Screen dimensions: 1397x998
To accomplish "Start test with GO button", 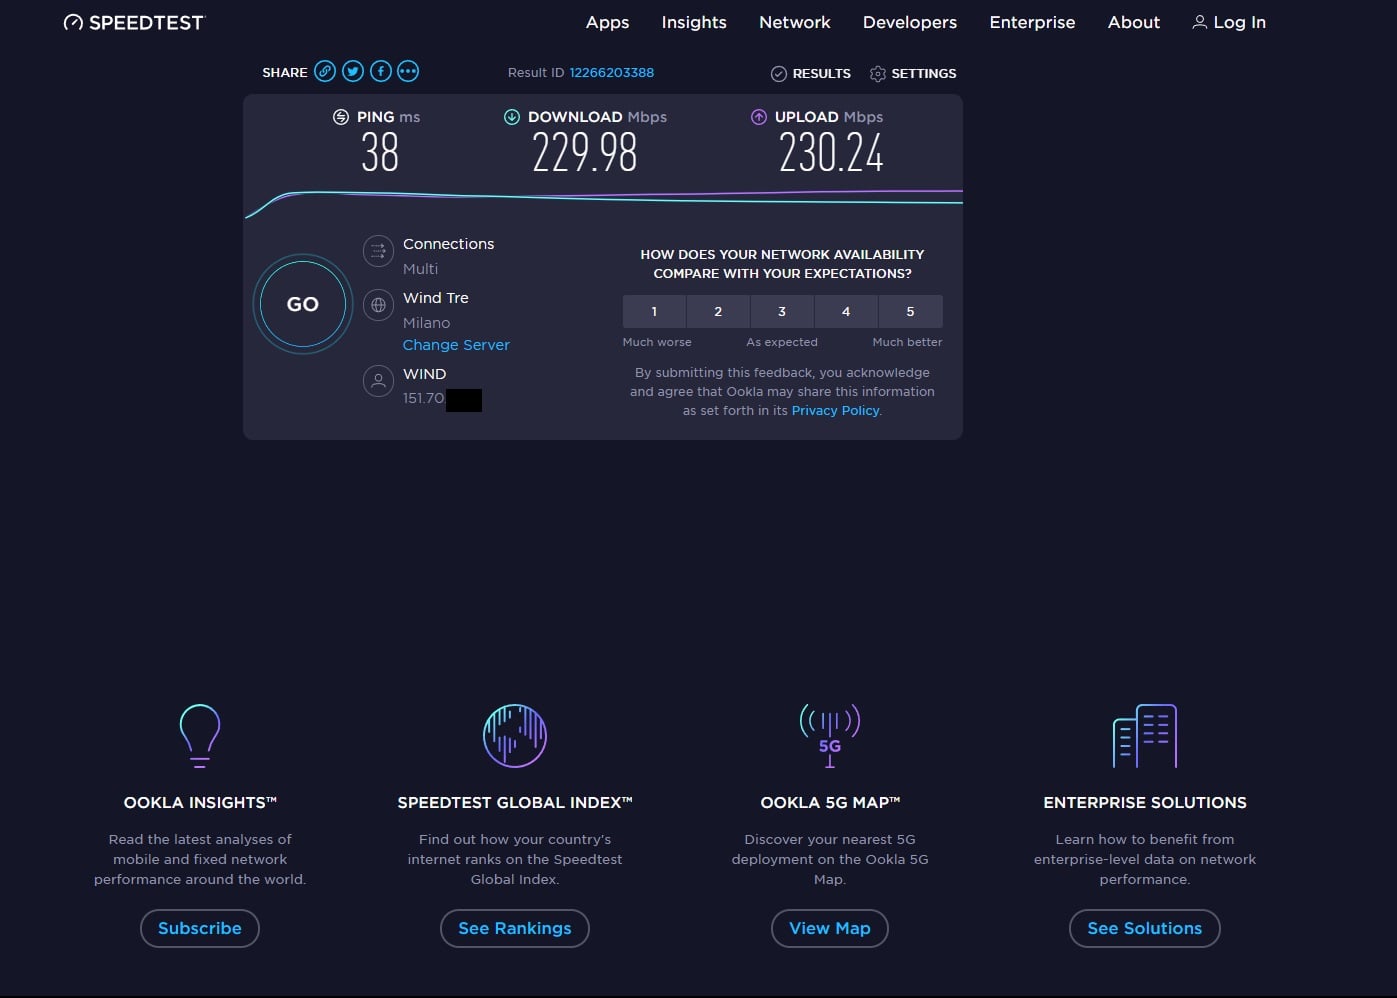I will 303,304.
